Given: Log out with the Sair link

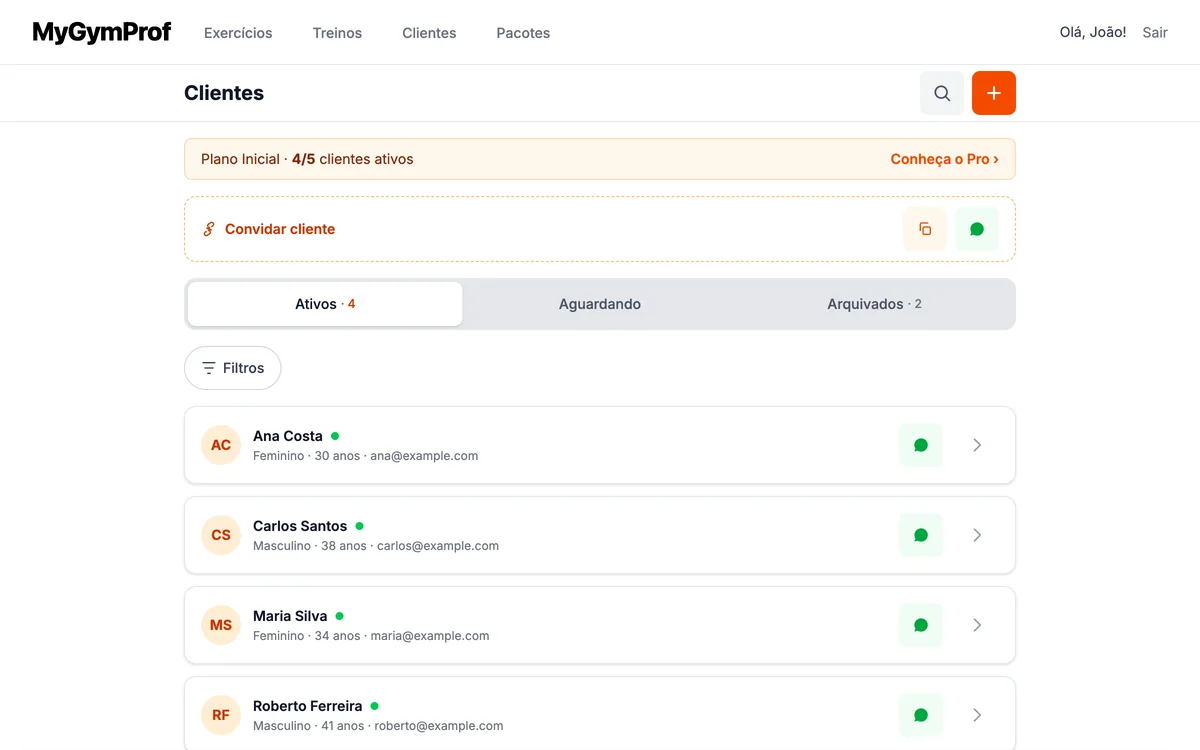Looking at the screenshot, I should 1155,33.
